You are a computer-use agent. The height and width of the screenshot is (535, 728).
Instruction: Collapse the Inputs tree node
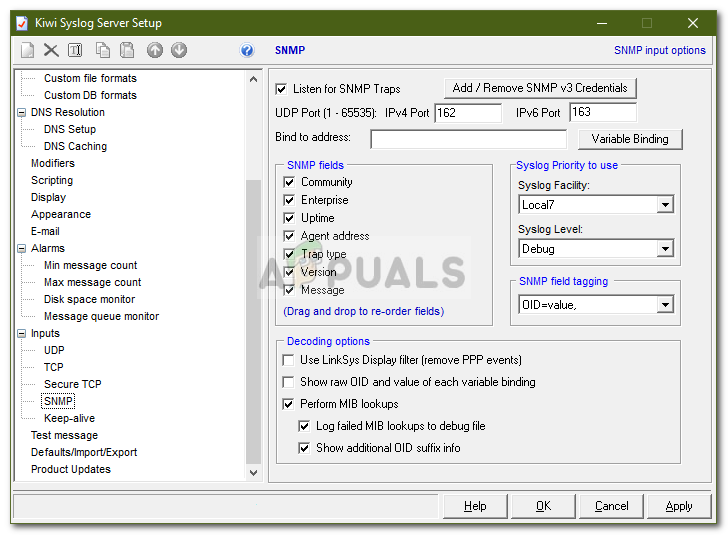point(22,333)
